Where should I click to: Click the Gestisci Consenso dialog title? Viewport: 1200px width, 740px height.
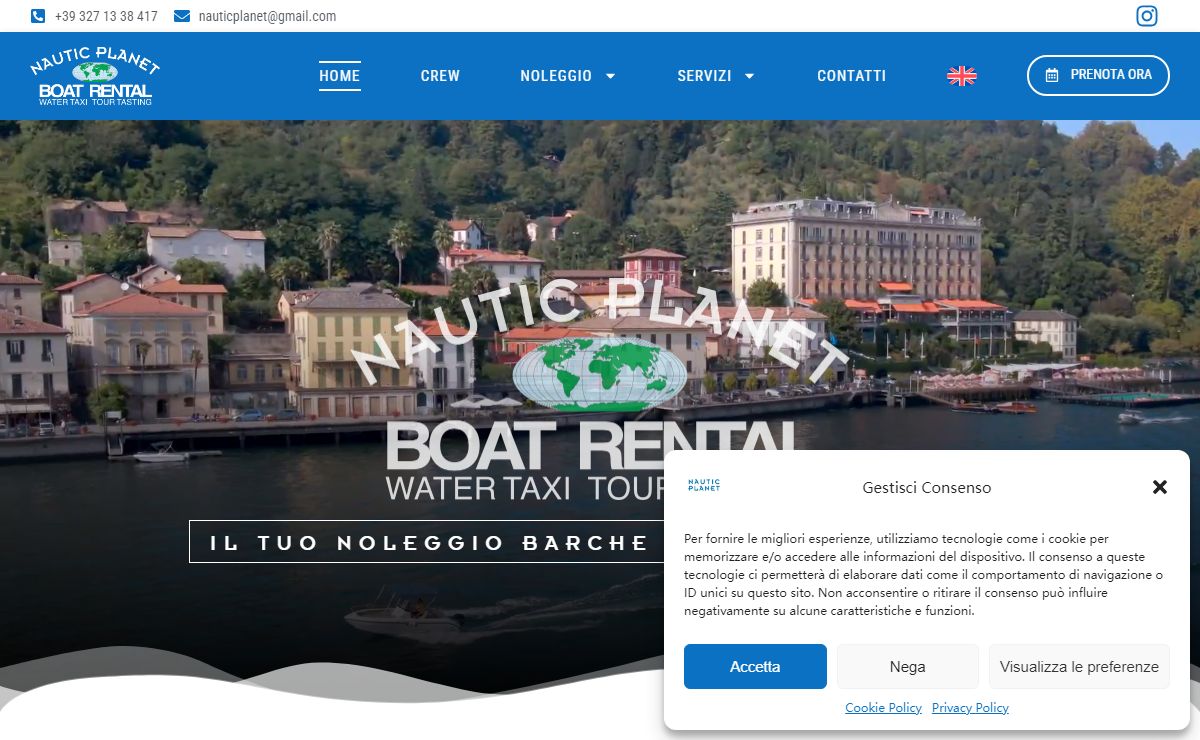[x=927, y=488]
